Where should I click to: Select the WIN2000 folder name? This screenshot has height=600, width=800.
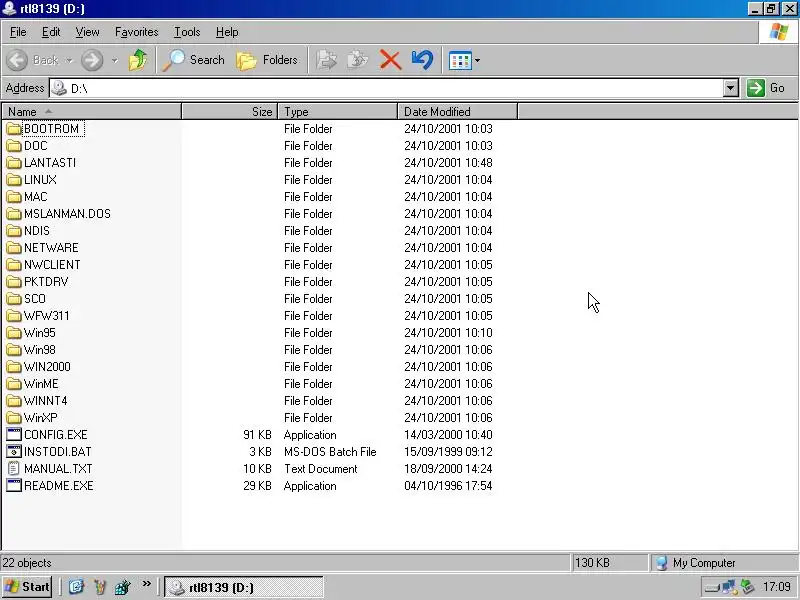tap(47, 367)
